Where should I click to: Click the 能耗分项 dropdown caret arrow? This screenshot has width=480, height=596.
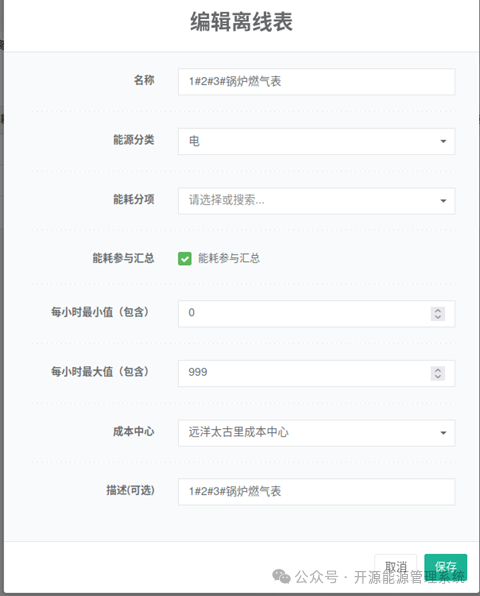click(x=443, y=201)
